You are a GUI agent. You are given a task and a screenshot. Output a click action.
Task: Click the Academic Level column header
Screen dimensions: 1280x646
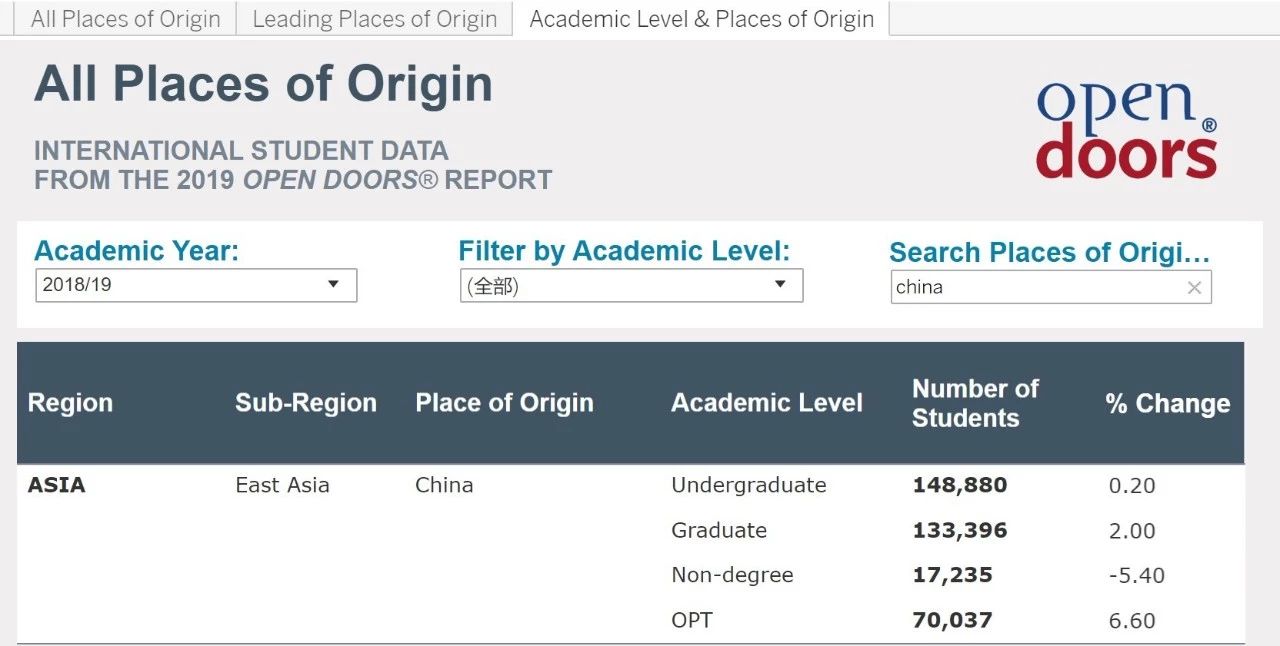[x=767, y=403]
